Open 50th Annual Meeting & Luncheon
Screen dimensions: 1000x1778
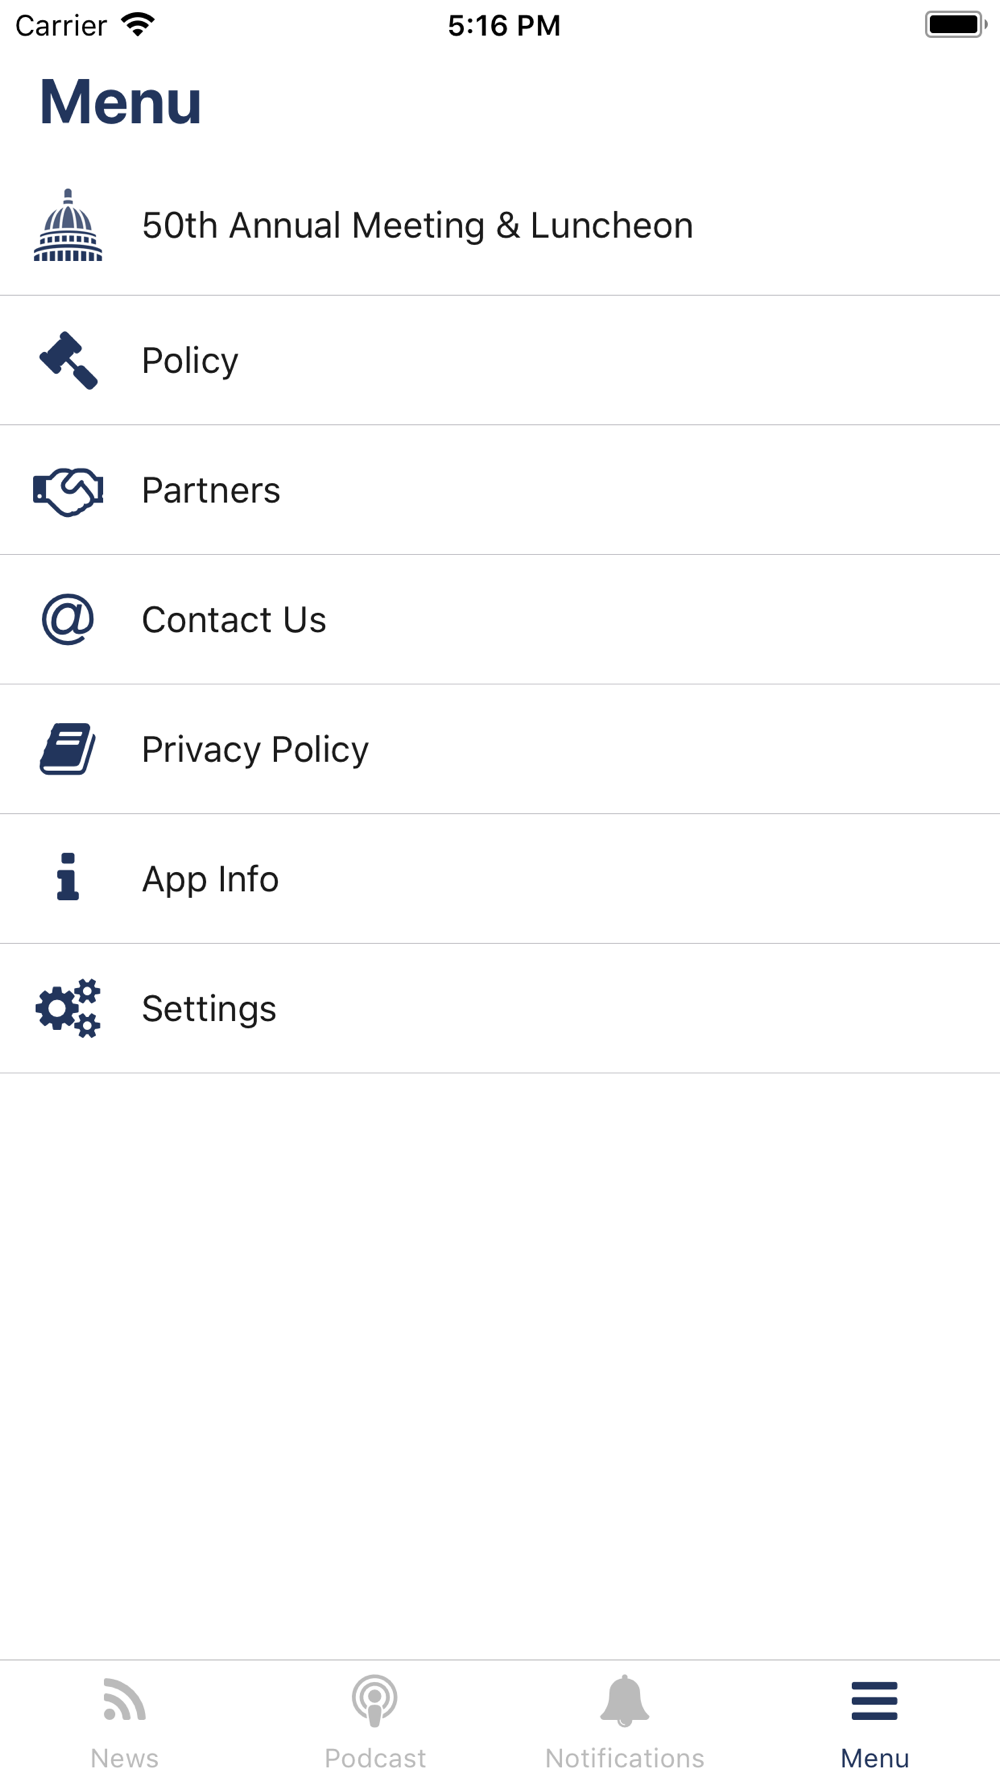[417, 226]
